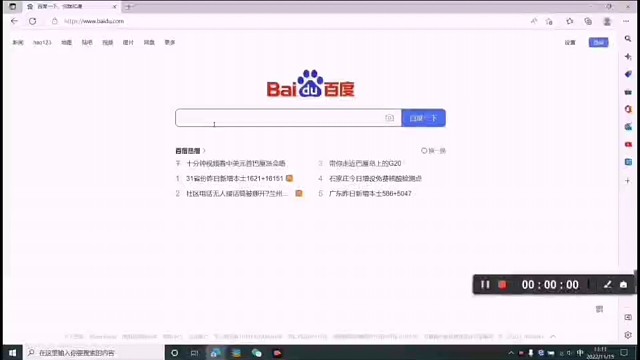Open hot item 社区电话无人接听
The image size is (640, 360).
(237, 193)
